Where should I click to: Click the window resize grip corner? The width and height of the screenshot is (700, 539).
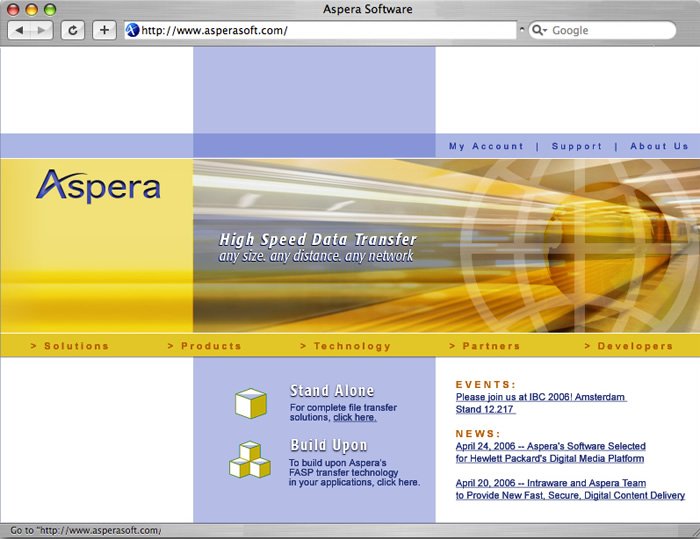694,531
